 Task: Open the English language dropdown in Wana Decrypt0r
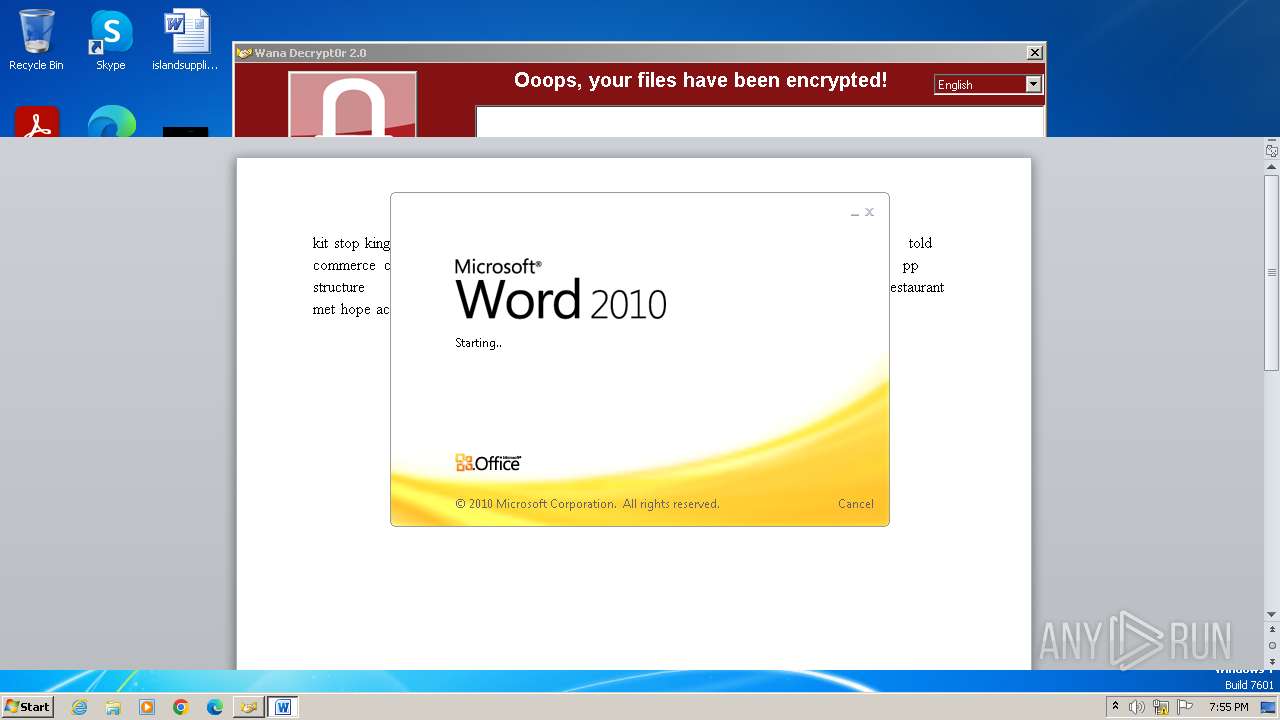1034,85
